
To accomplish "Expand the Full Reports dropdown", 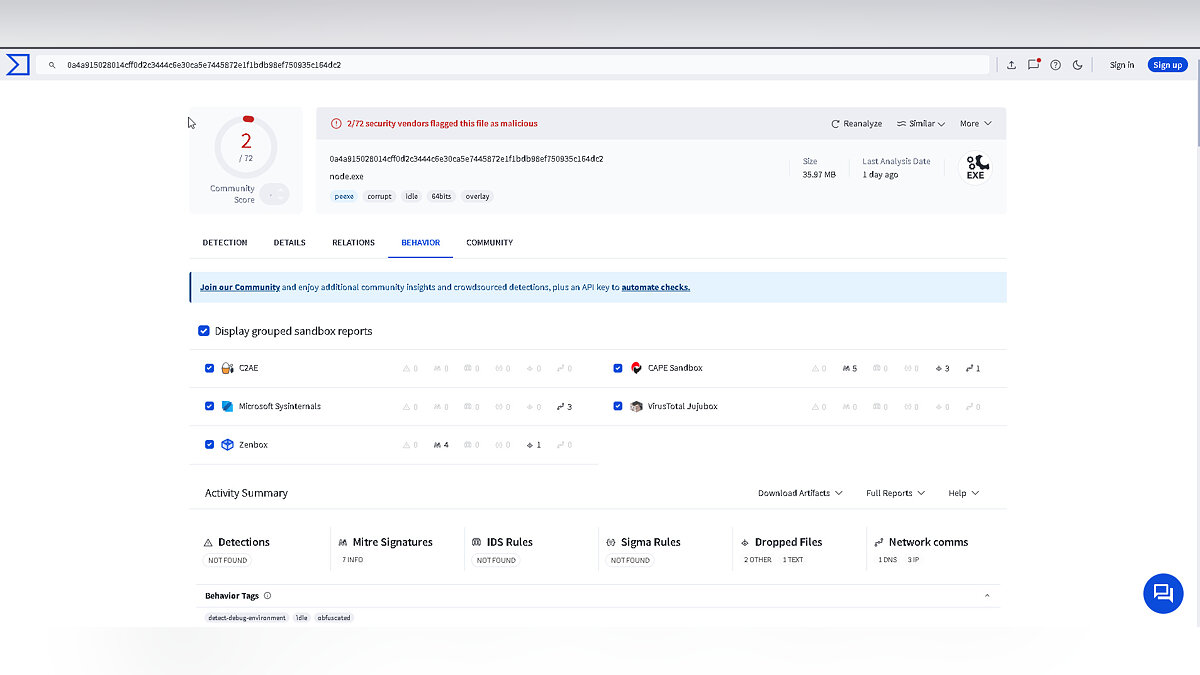I will (895, 493).
